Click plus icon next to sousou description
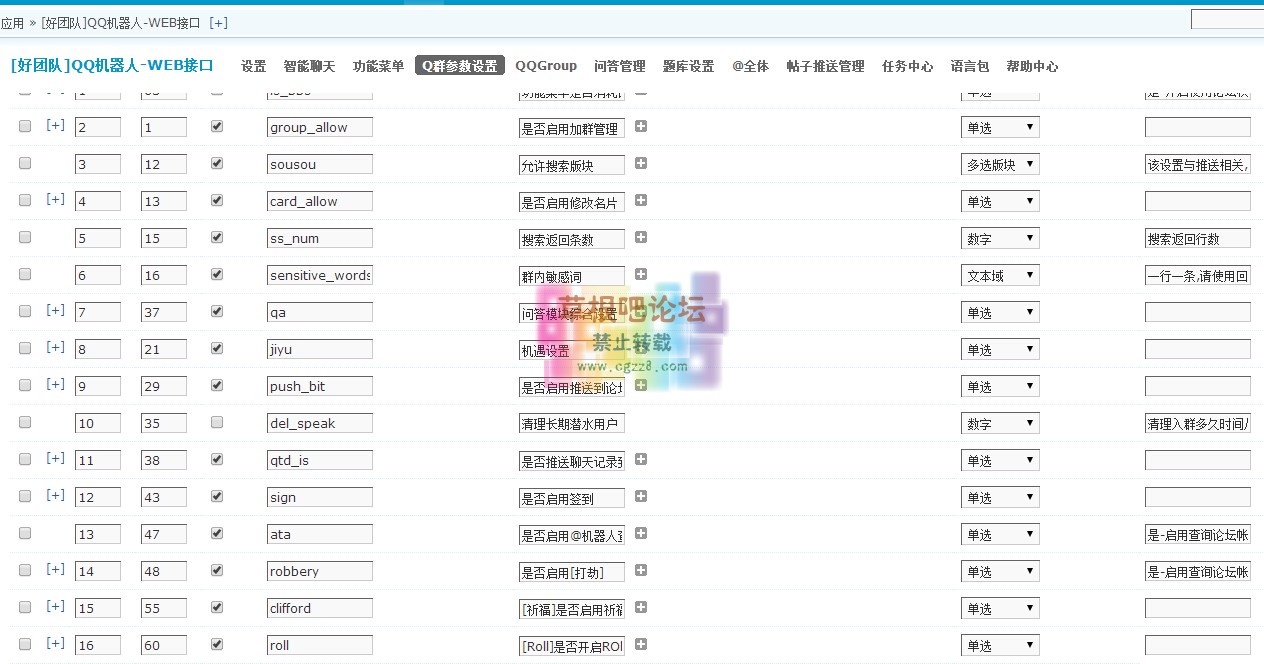Image resolution: width=1264 pixels, height=664 pixels. (x=641, y=163)
